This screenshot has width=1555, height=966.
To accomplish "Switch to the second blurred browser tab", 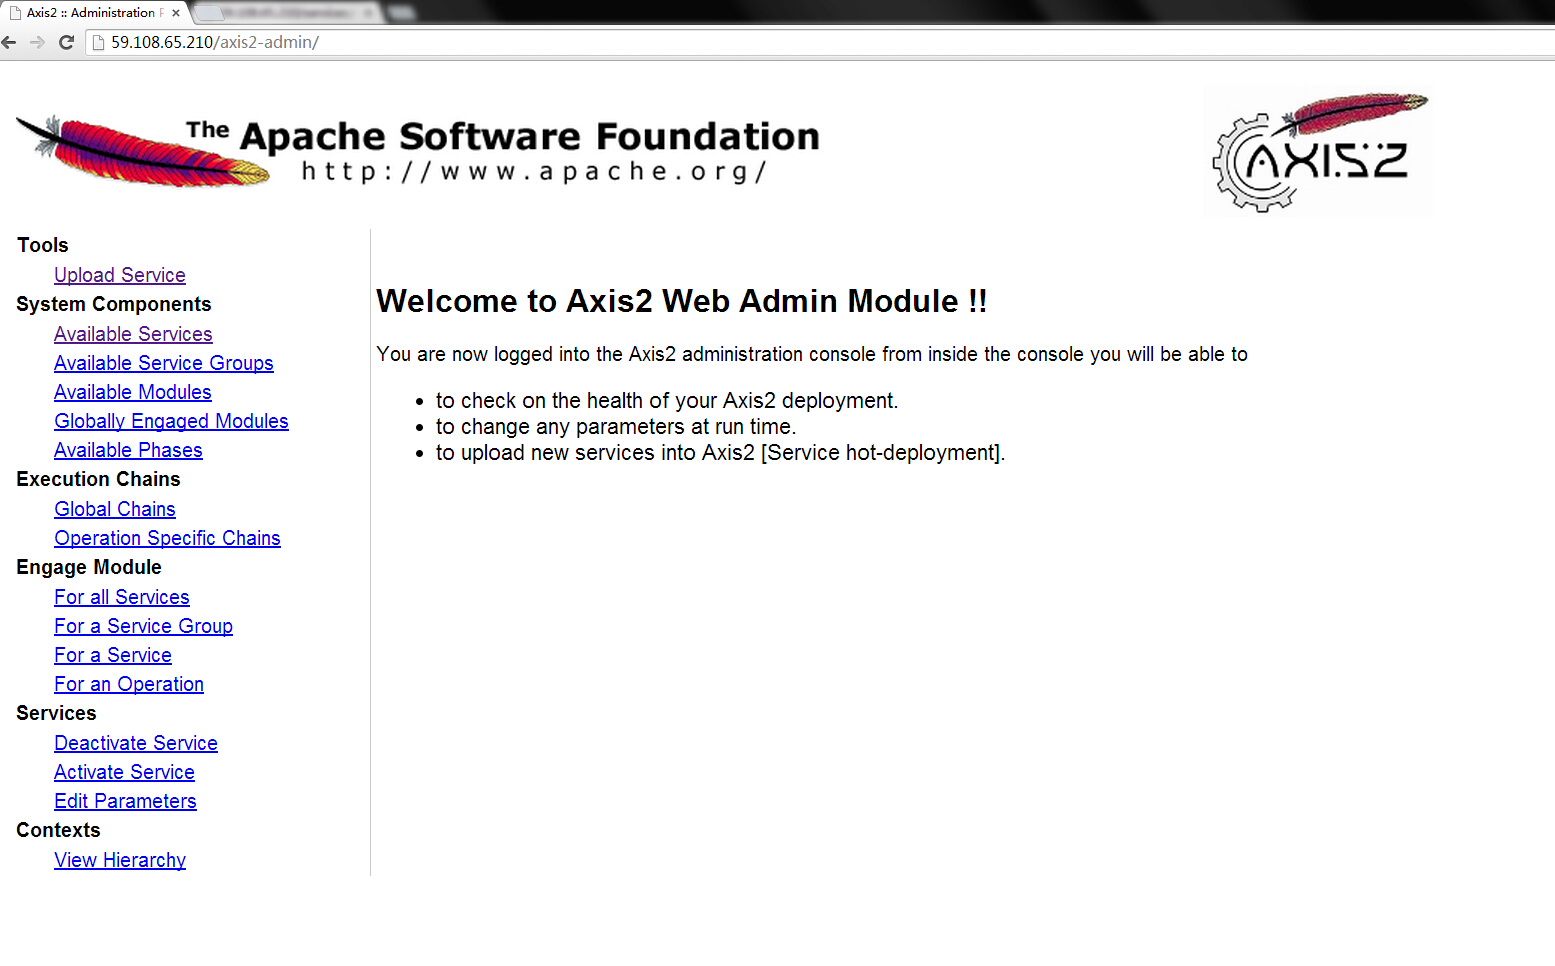I will (285, 13).
